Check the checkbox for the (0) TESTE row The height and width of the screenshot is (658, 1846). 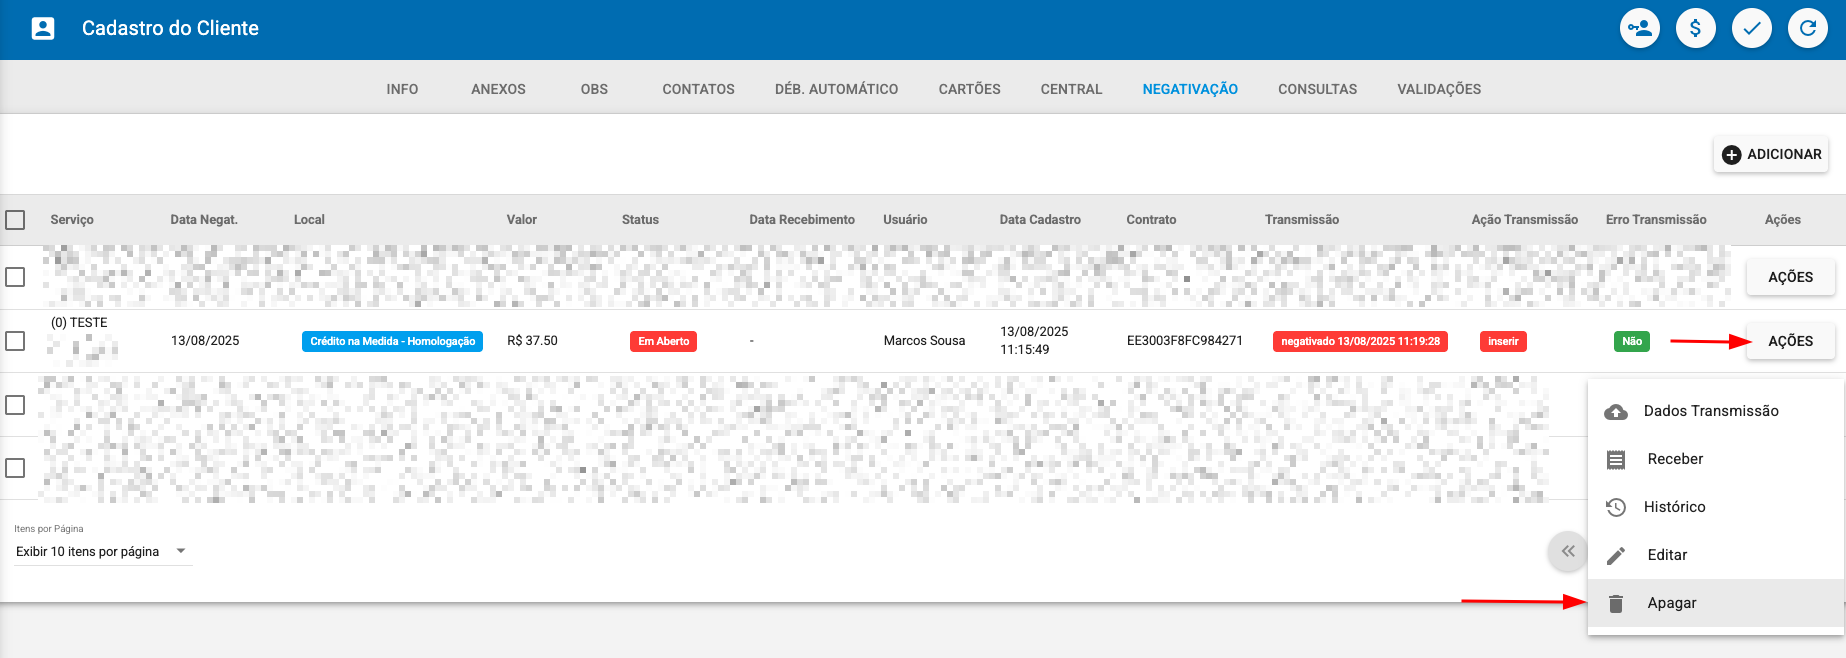tap(15, 341)
